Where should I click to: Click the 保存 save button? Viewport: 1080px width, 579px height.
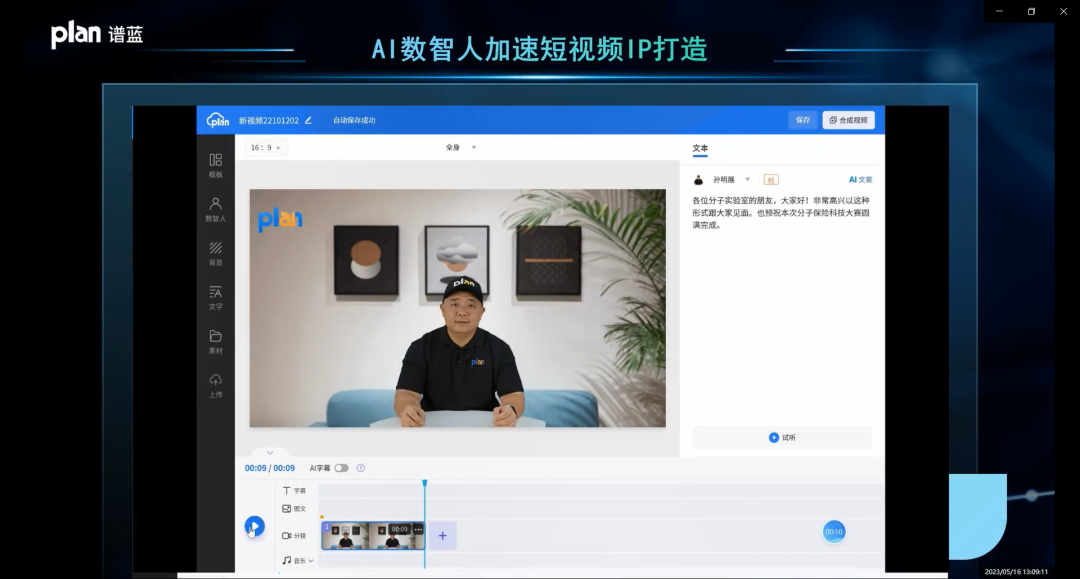803,120
